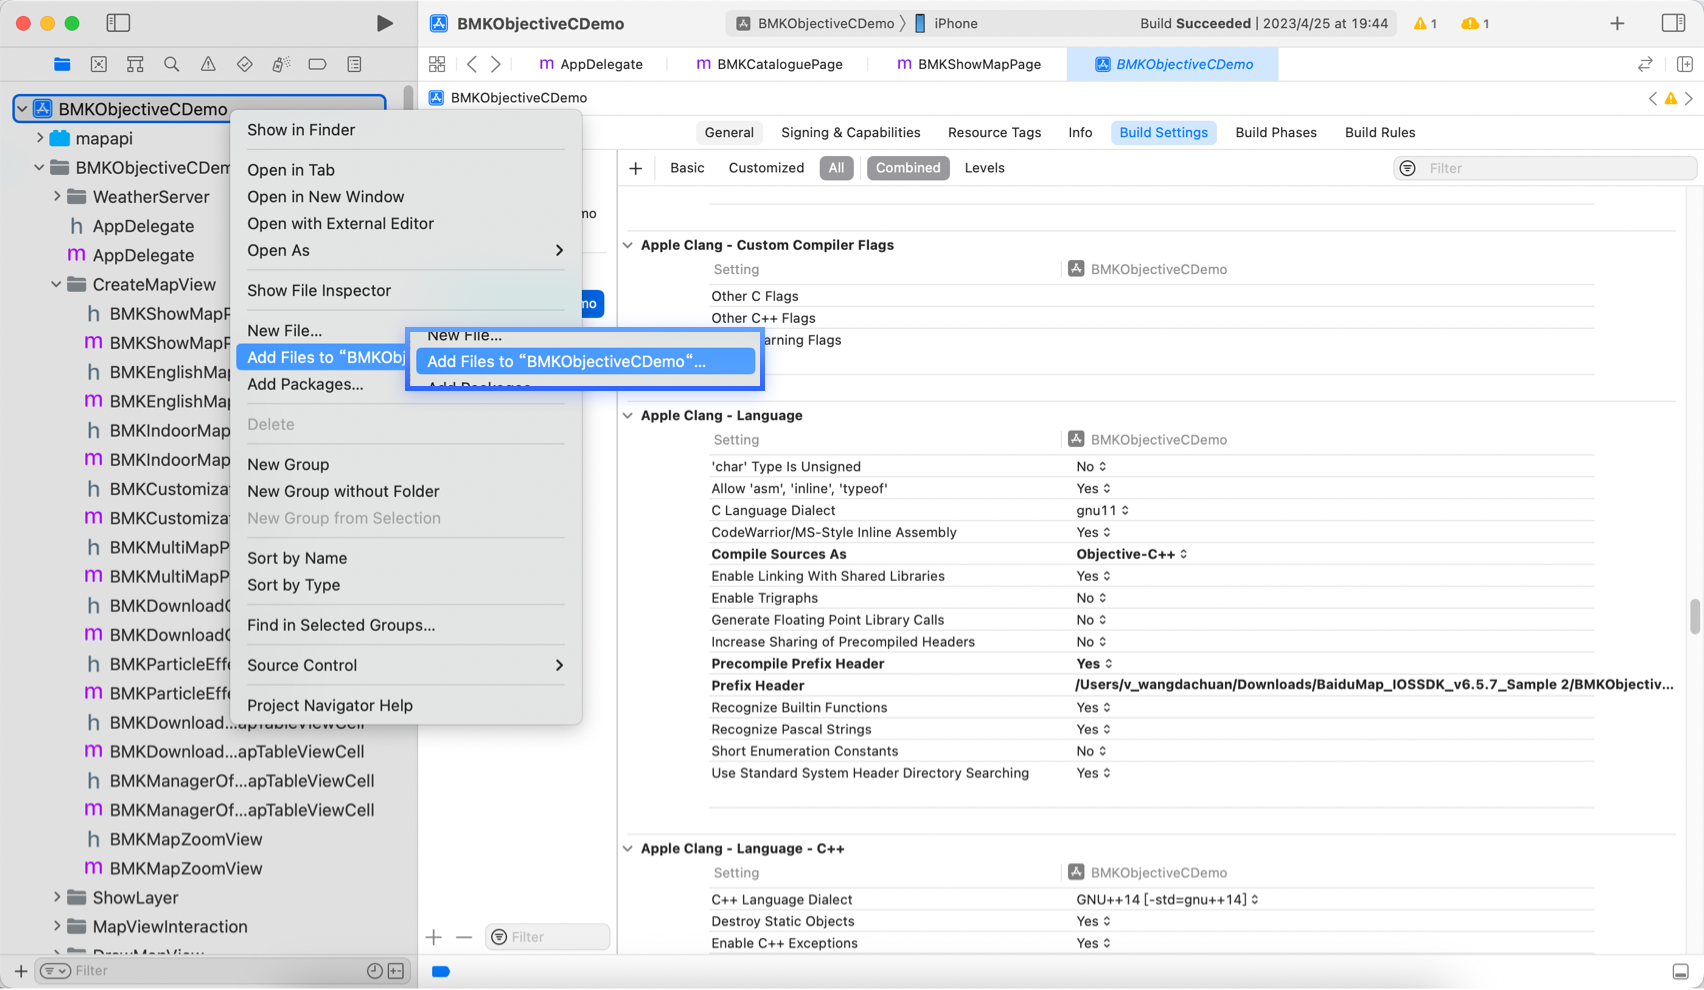Open the Issue navigator warning icon

[208, 64]
